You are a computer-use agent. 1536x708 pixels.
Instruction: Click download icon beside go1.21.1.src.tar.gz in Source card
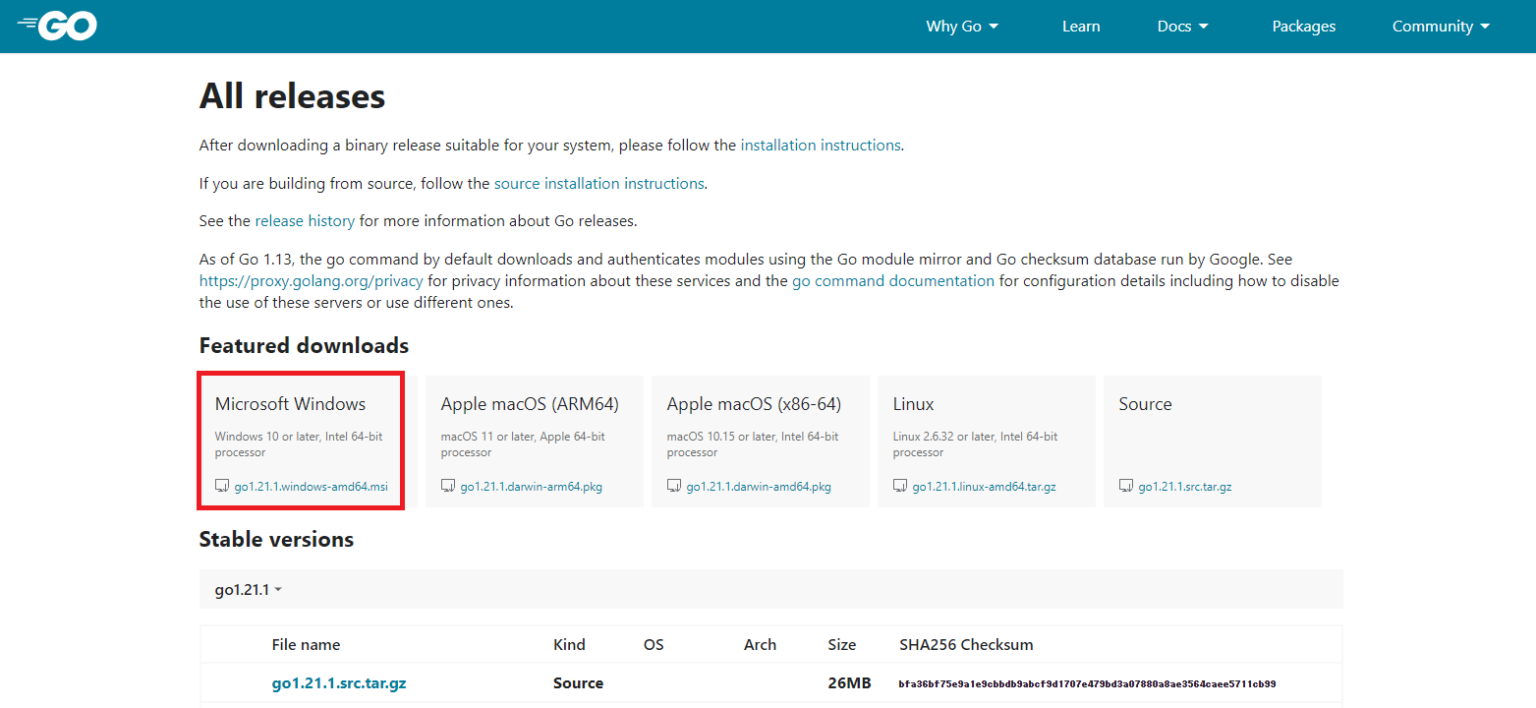pos(1126,486)
